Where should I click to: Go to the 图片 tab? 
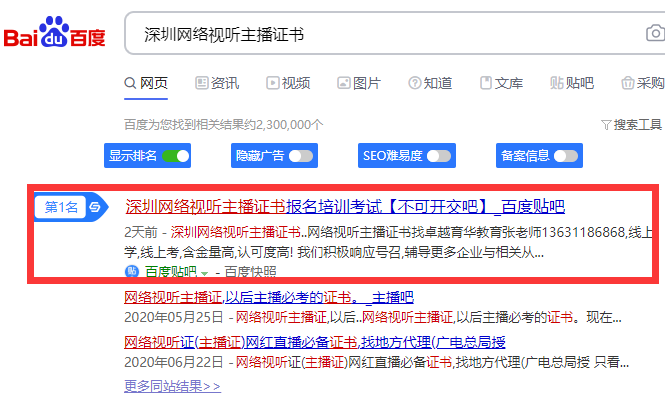(359, 83)
